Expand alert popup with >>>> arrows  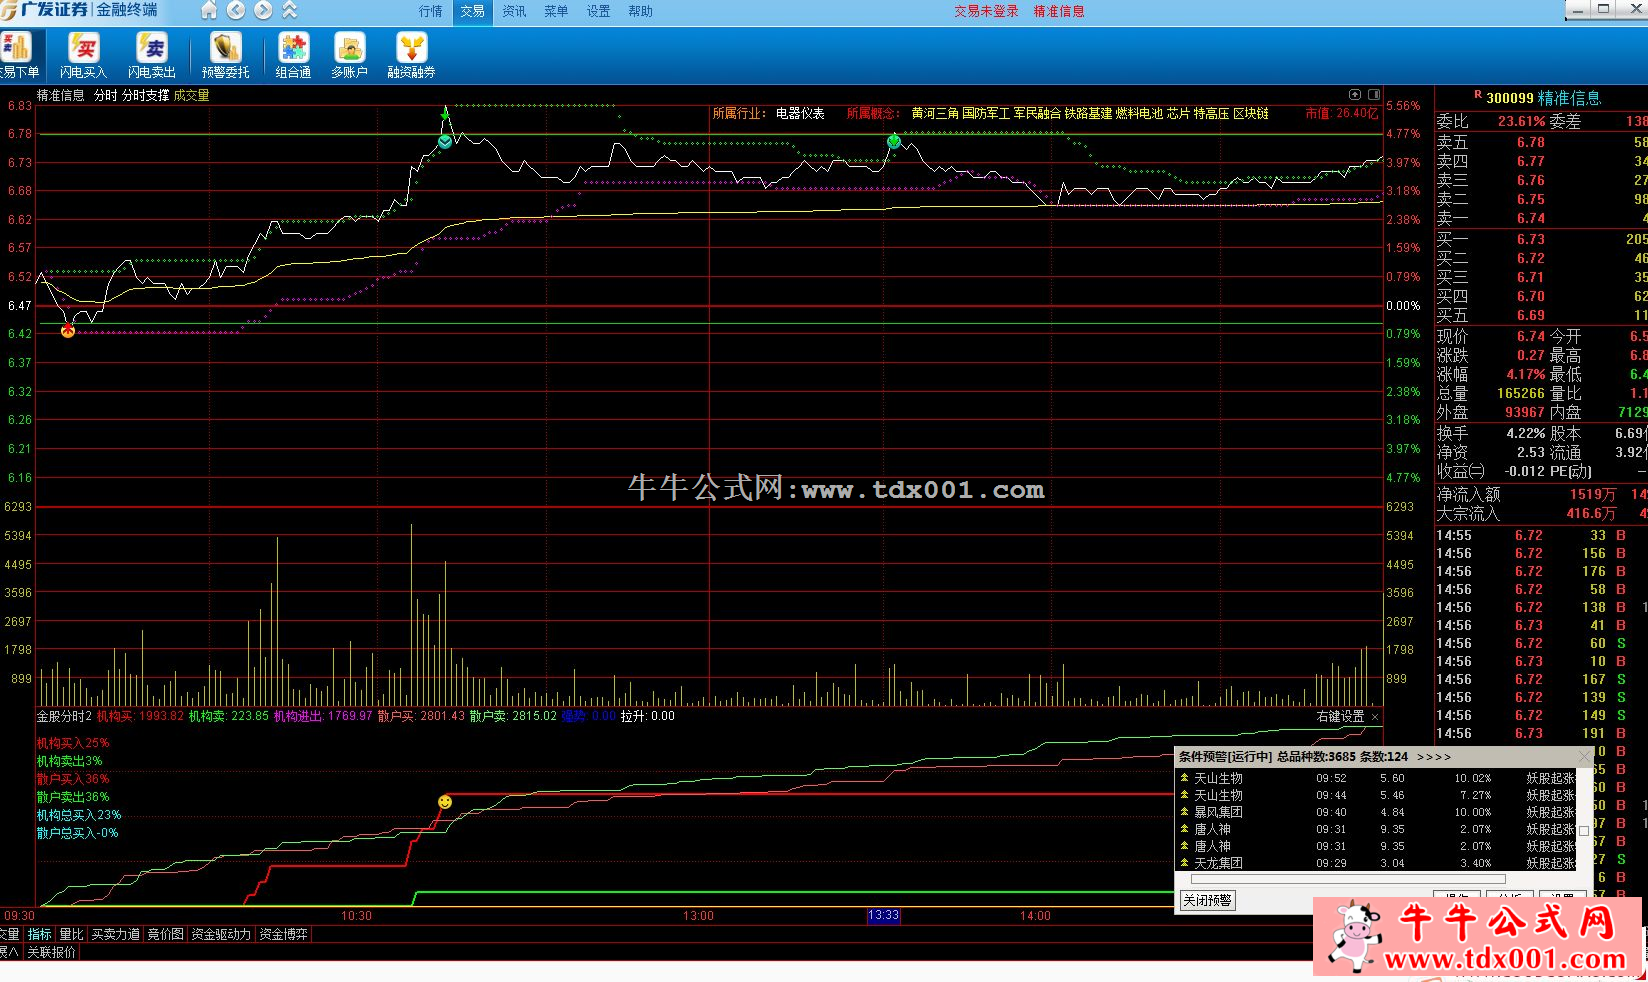pos(1434,757)
